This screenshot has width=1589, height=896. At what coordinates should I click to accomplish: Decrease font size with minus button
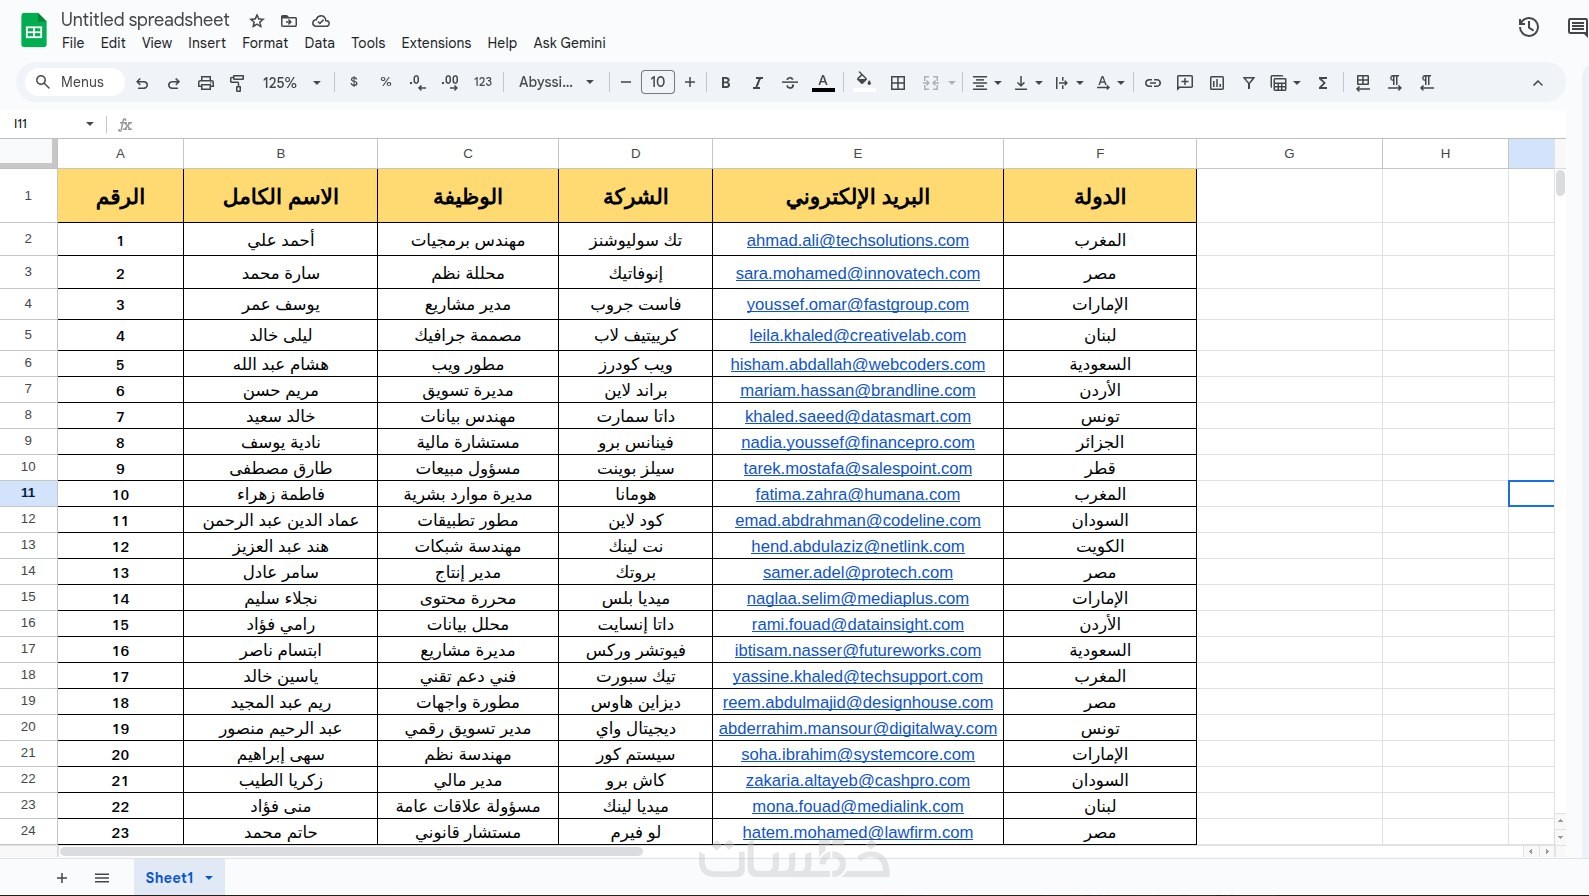tap(626, 82)
